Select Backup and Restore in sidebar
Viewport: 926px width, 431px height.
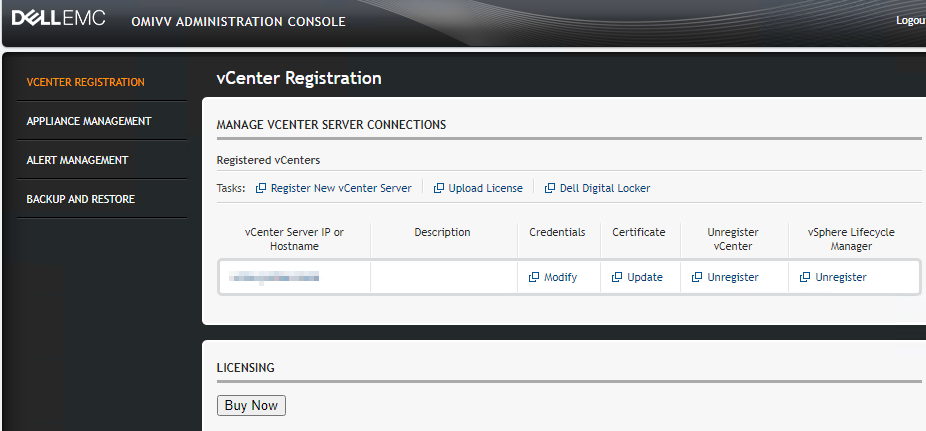[x=80, y=199]
